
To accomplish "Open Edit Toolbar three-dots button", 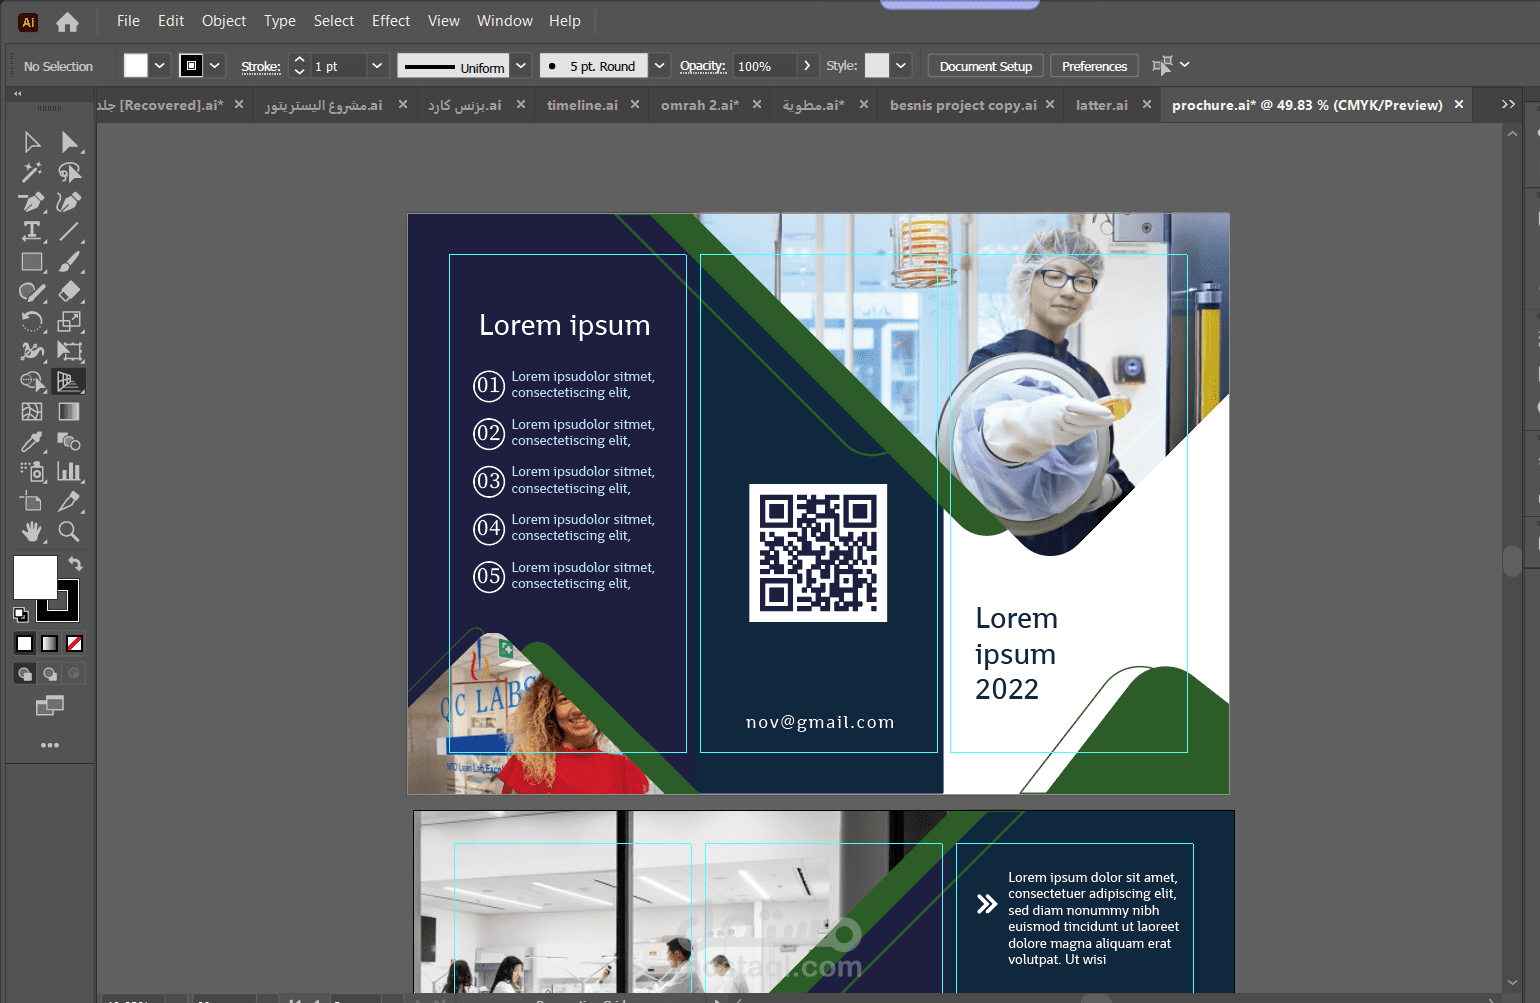I will point(50,745).
